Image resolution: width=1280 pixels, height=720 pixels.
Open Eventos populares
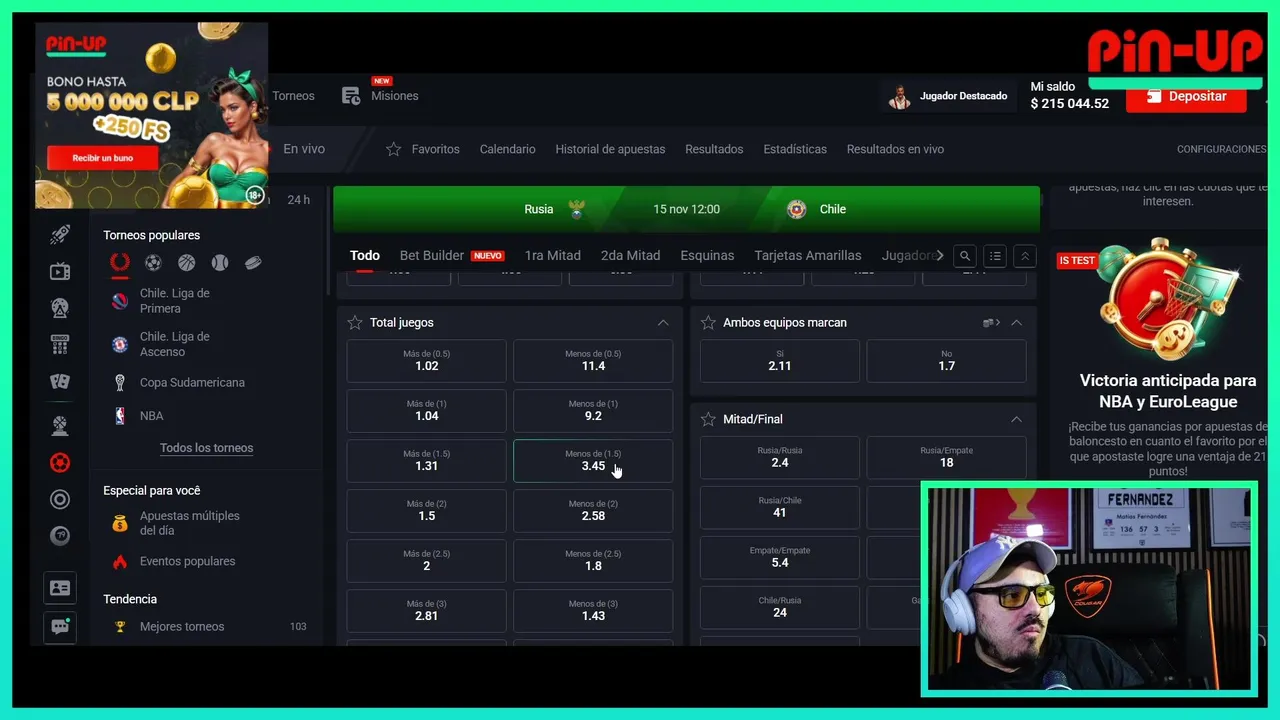tap(187, 561)
